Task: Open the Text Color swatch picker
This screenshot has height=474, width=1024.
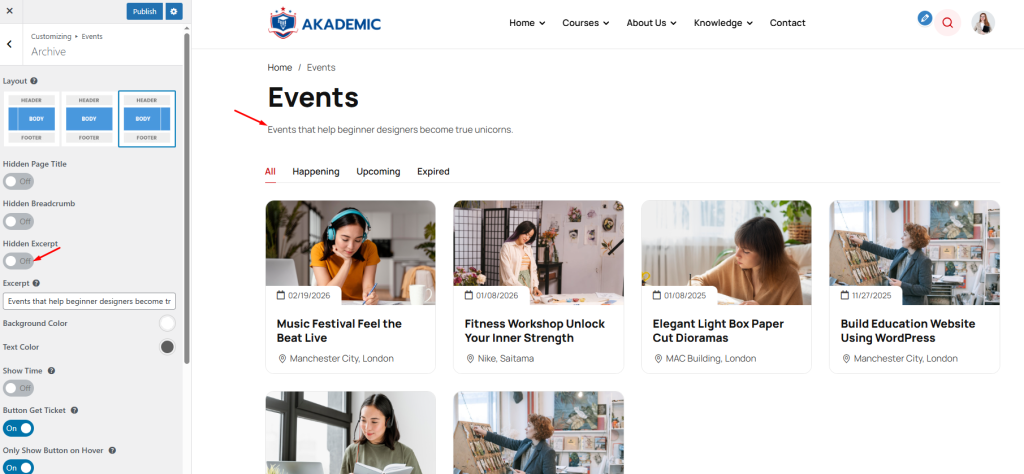Action: pos(167,347)
